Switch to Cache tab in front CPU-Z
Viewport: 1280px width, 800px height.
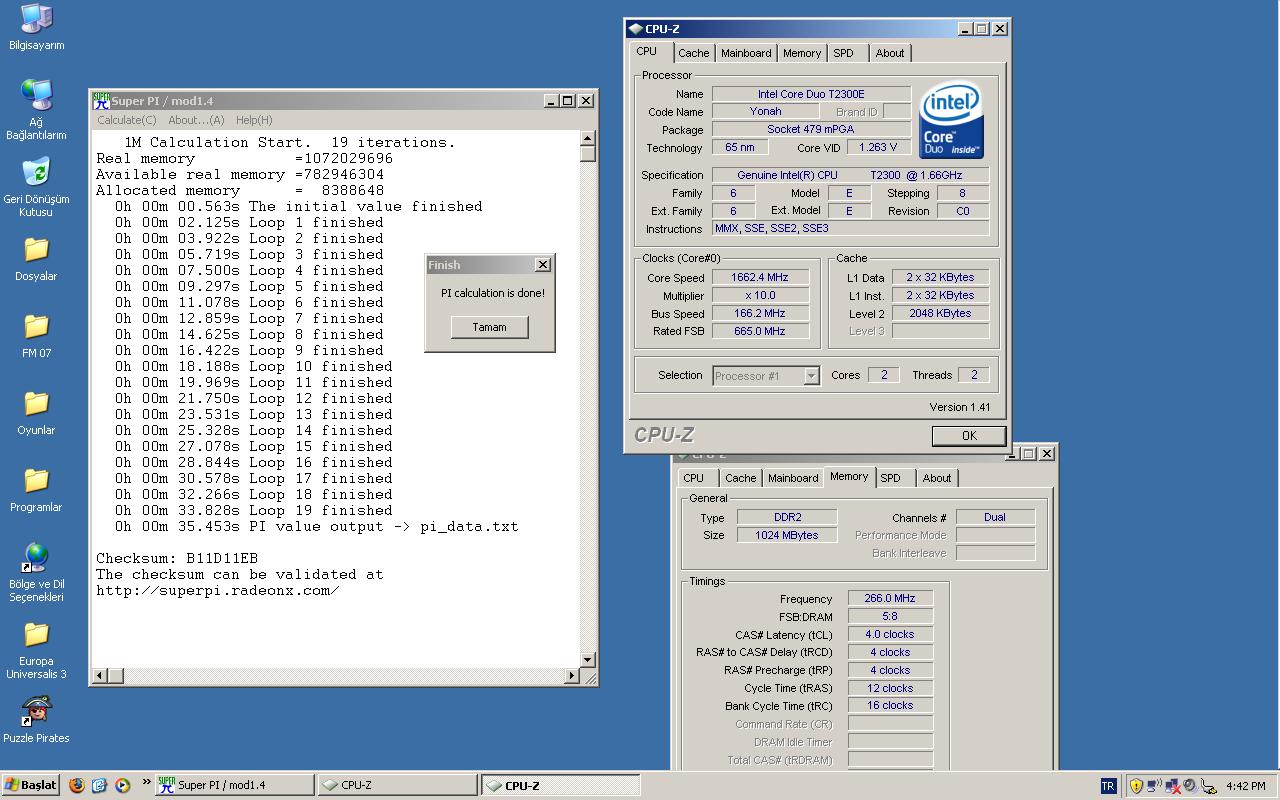click(x=693, y=53)
